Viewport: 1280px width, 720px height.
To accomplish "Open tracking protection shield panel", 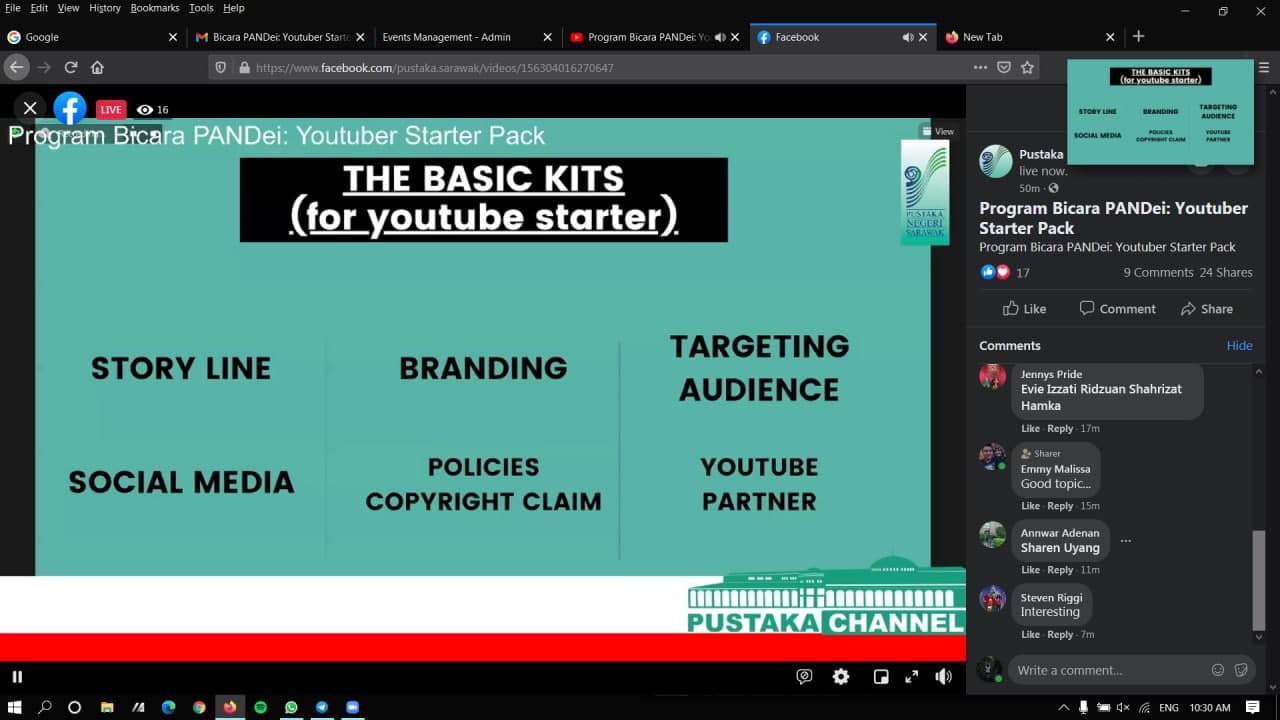I will click(x=222, y=68).
